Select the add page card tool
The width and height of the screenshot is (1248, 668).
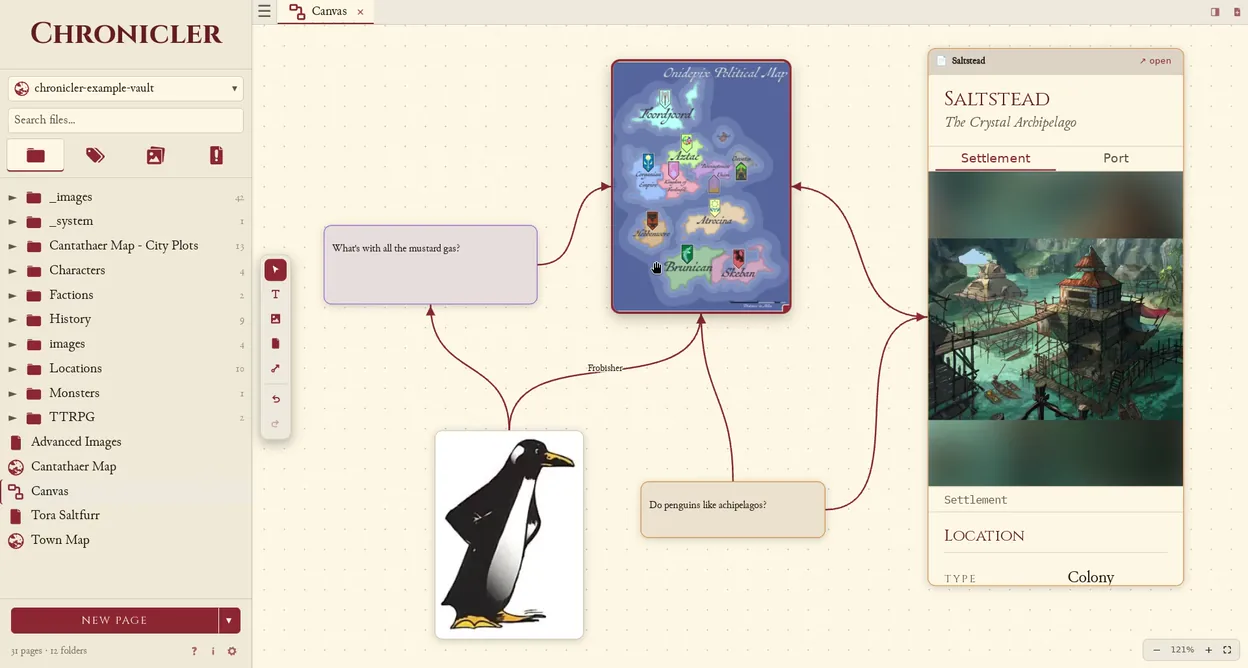pyautogui.click(x=275, y=343)
